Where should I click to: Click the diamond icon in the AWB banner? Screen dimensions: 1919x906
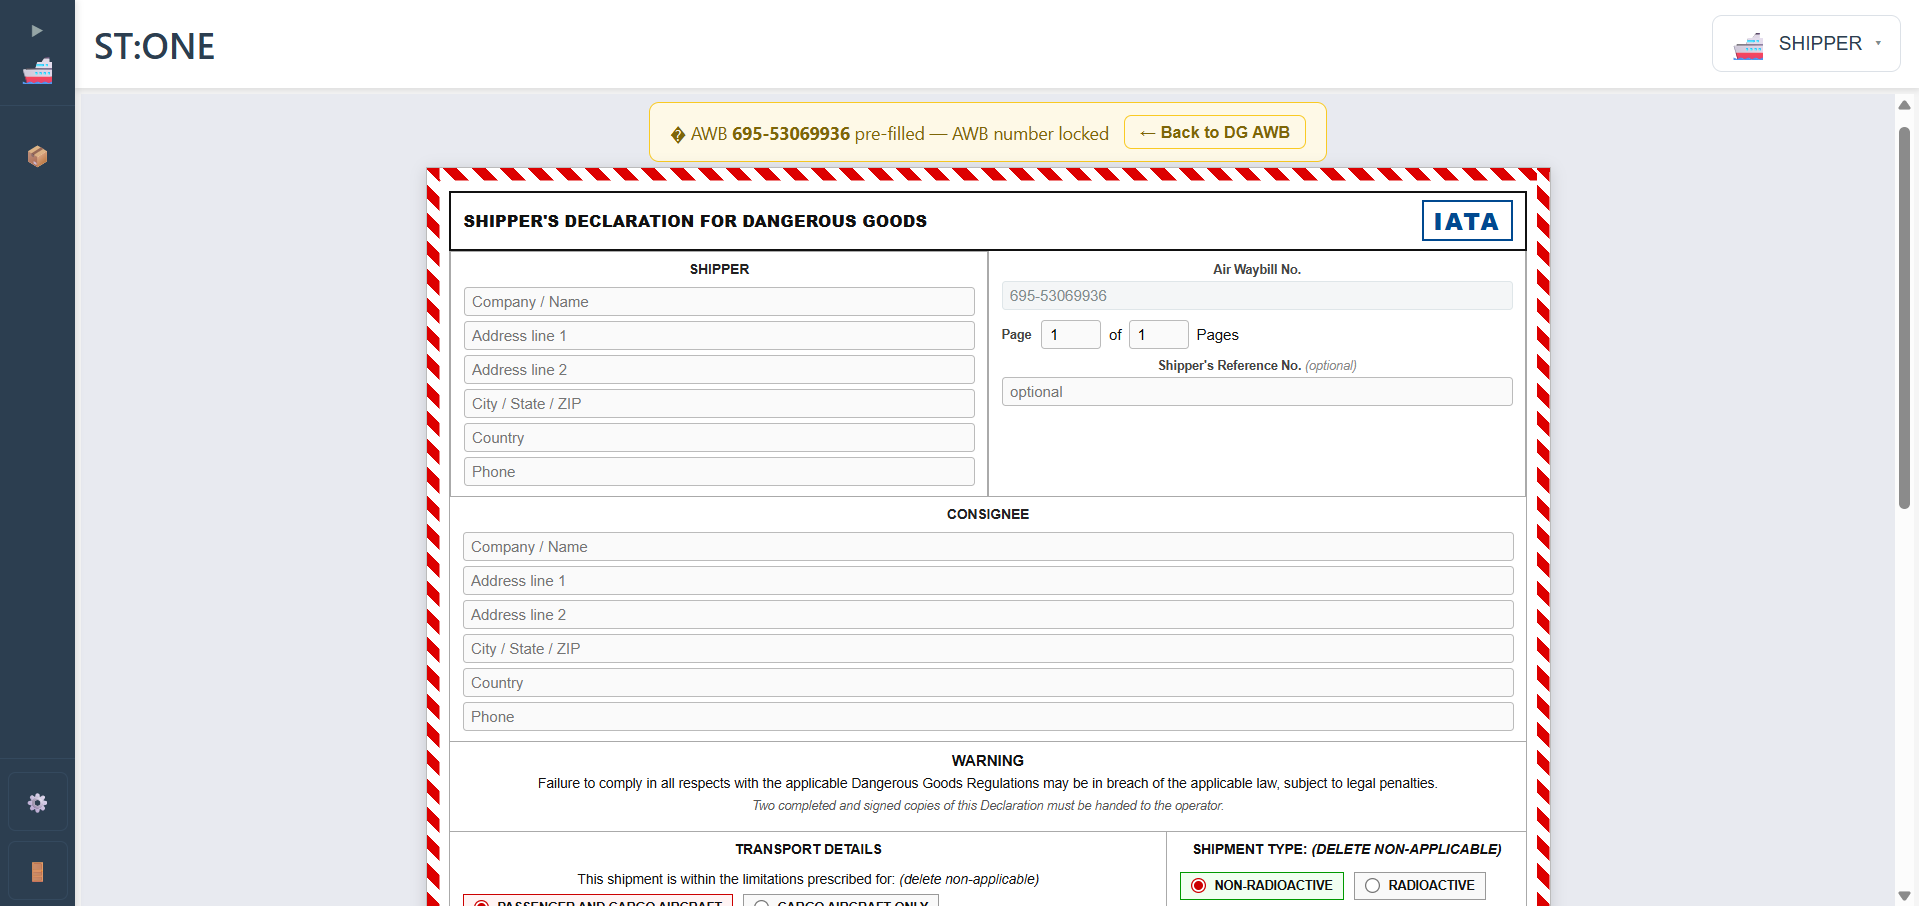[x=678, y=135]
